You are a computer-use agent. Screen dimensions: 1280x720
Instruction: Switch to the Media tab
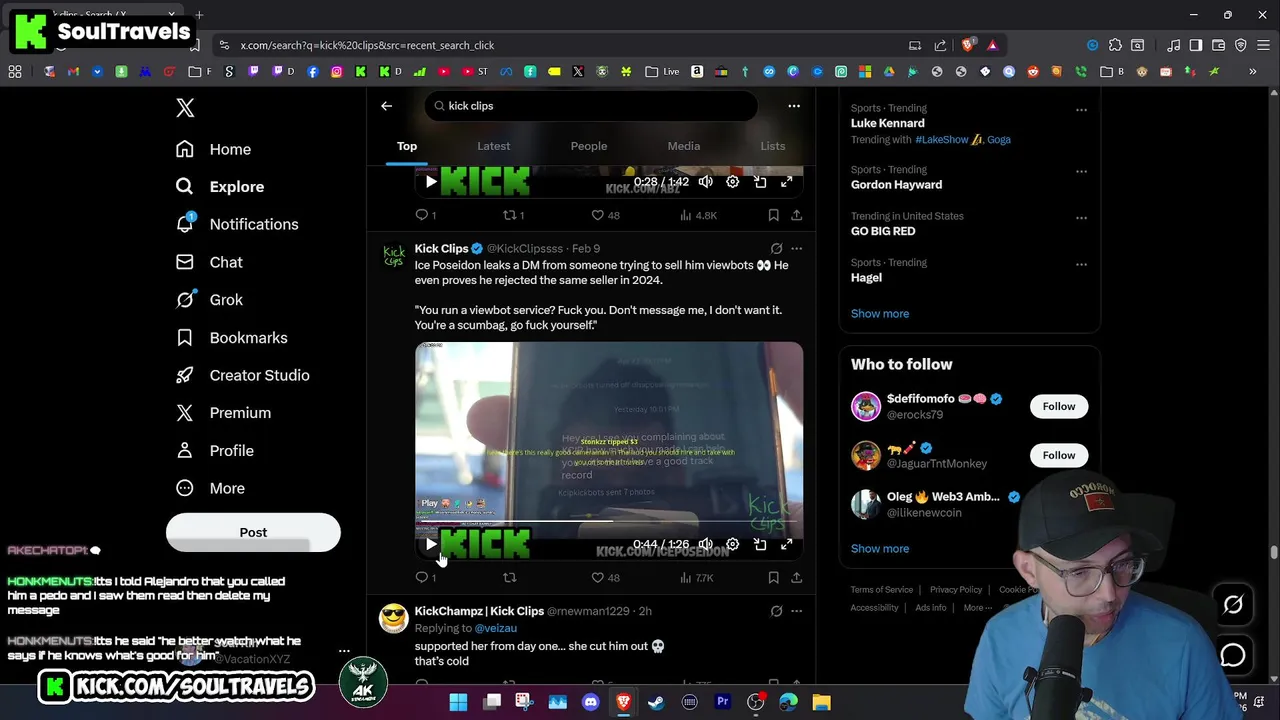(x=684, y=146)
